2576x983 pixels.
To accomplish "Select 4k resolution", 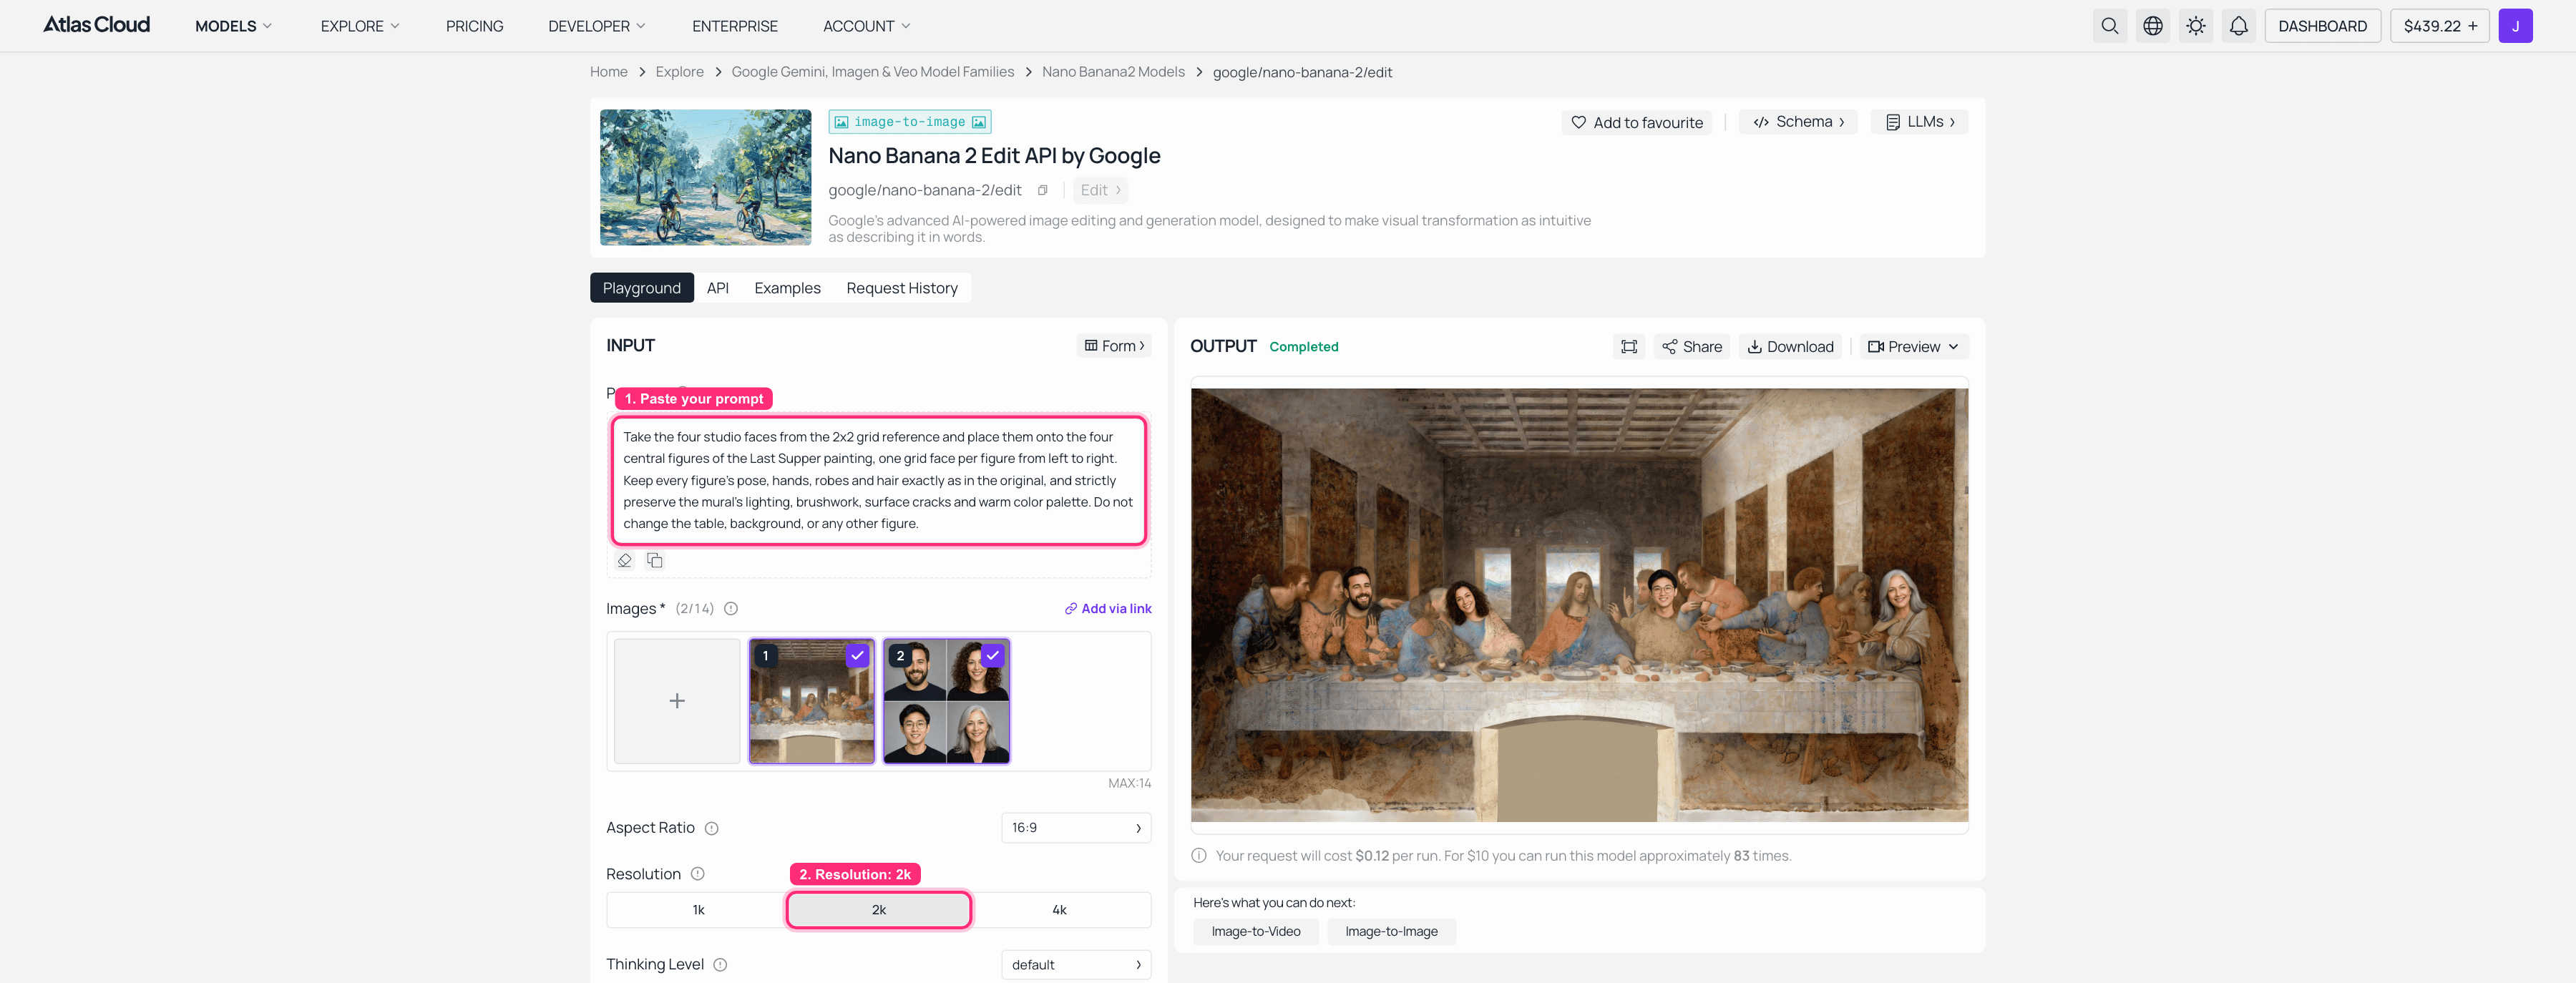I will pos(1059,910).
